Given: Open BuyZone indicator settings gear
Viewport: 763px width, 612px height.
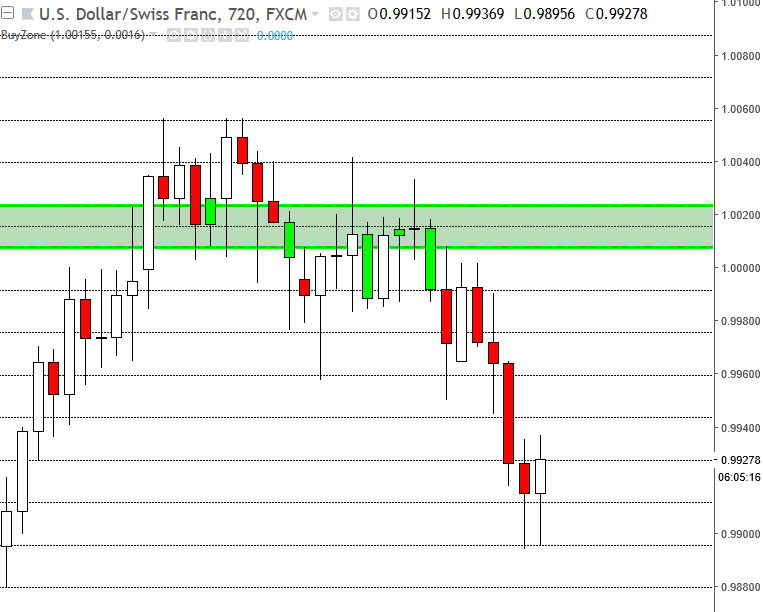Looking at the screenshot, I should click(x=191, y=35).
